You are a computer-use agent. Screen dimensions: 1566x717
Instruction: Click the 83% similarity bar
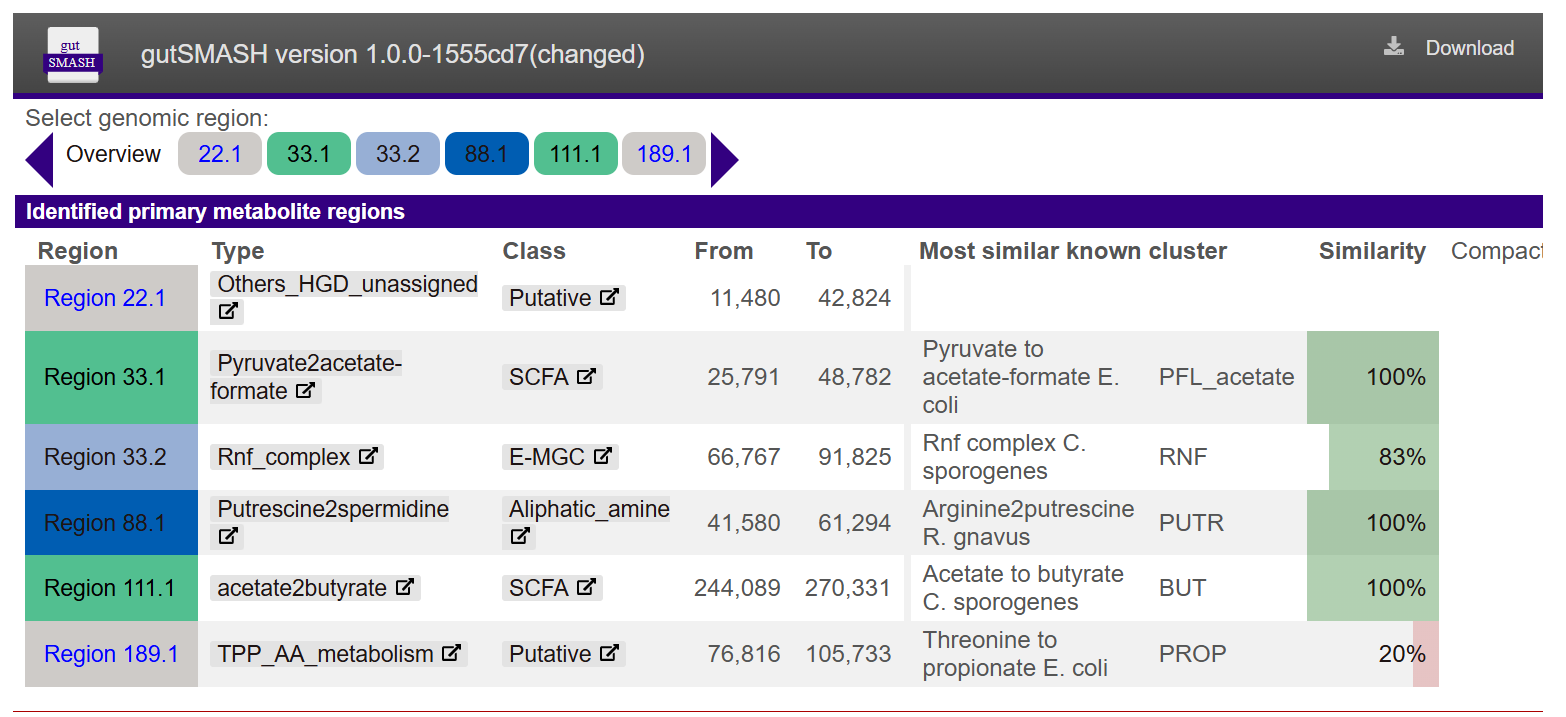[x=1383, y=457]
